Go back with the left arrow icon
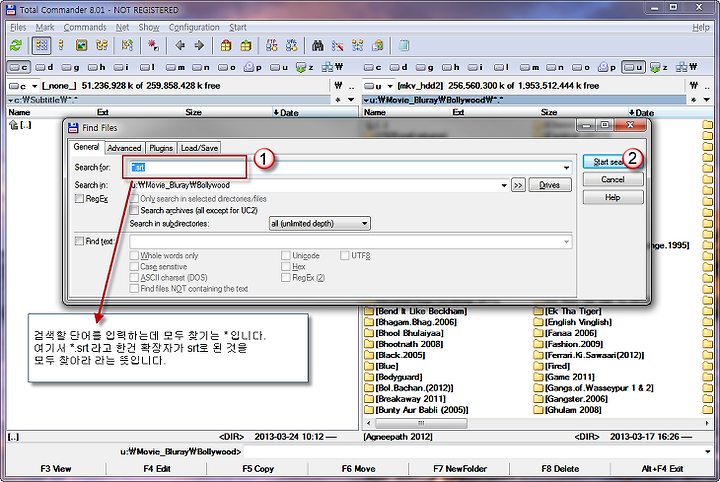The height and width of the screenshot is (482, 720). (x=180, y=45)
